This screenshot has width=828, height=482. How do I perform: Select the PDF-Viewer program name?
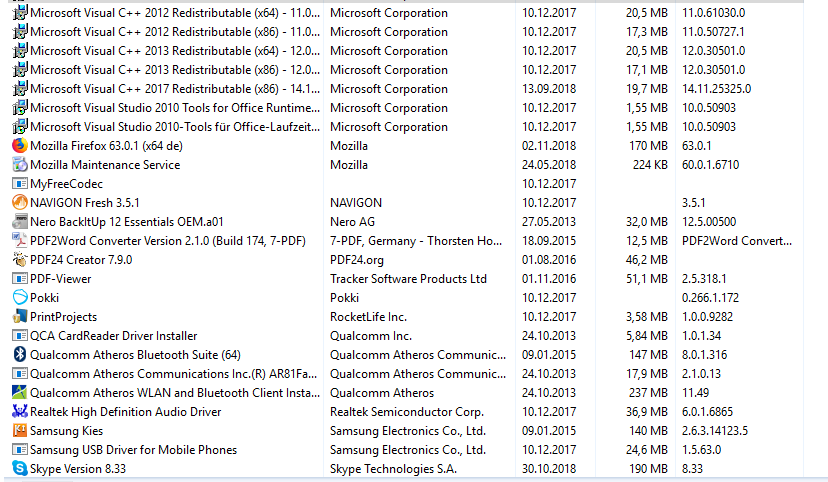pos(61,279)
